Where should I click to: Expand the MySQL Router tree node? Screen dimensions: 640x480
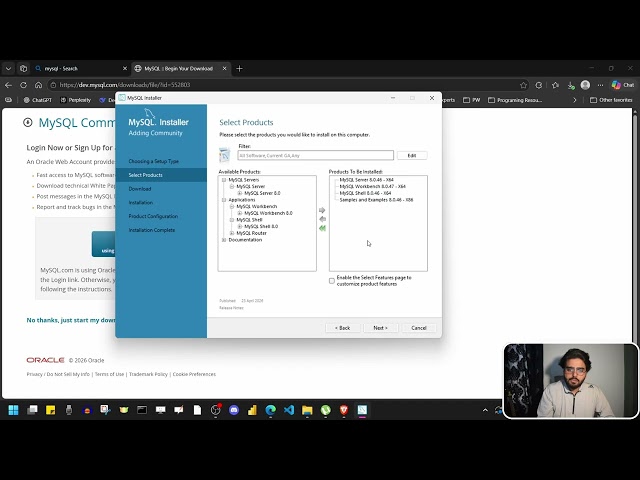click(232, 233)
